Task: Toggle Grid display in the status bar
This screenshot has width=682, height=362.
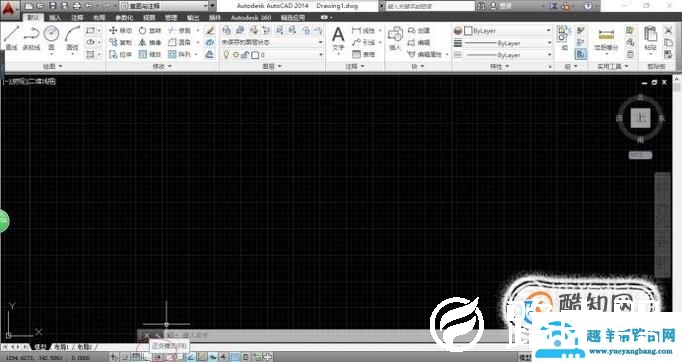Action: [x=136, y=357]
